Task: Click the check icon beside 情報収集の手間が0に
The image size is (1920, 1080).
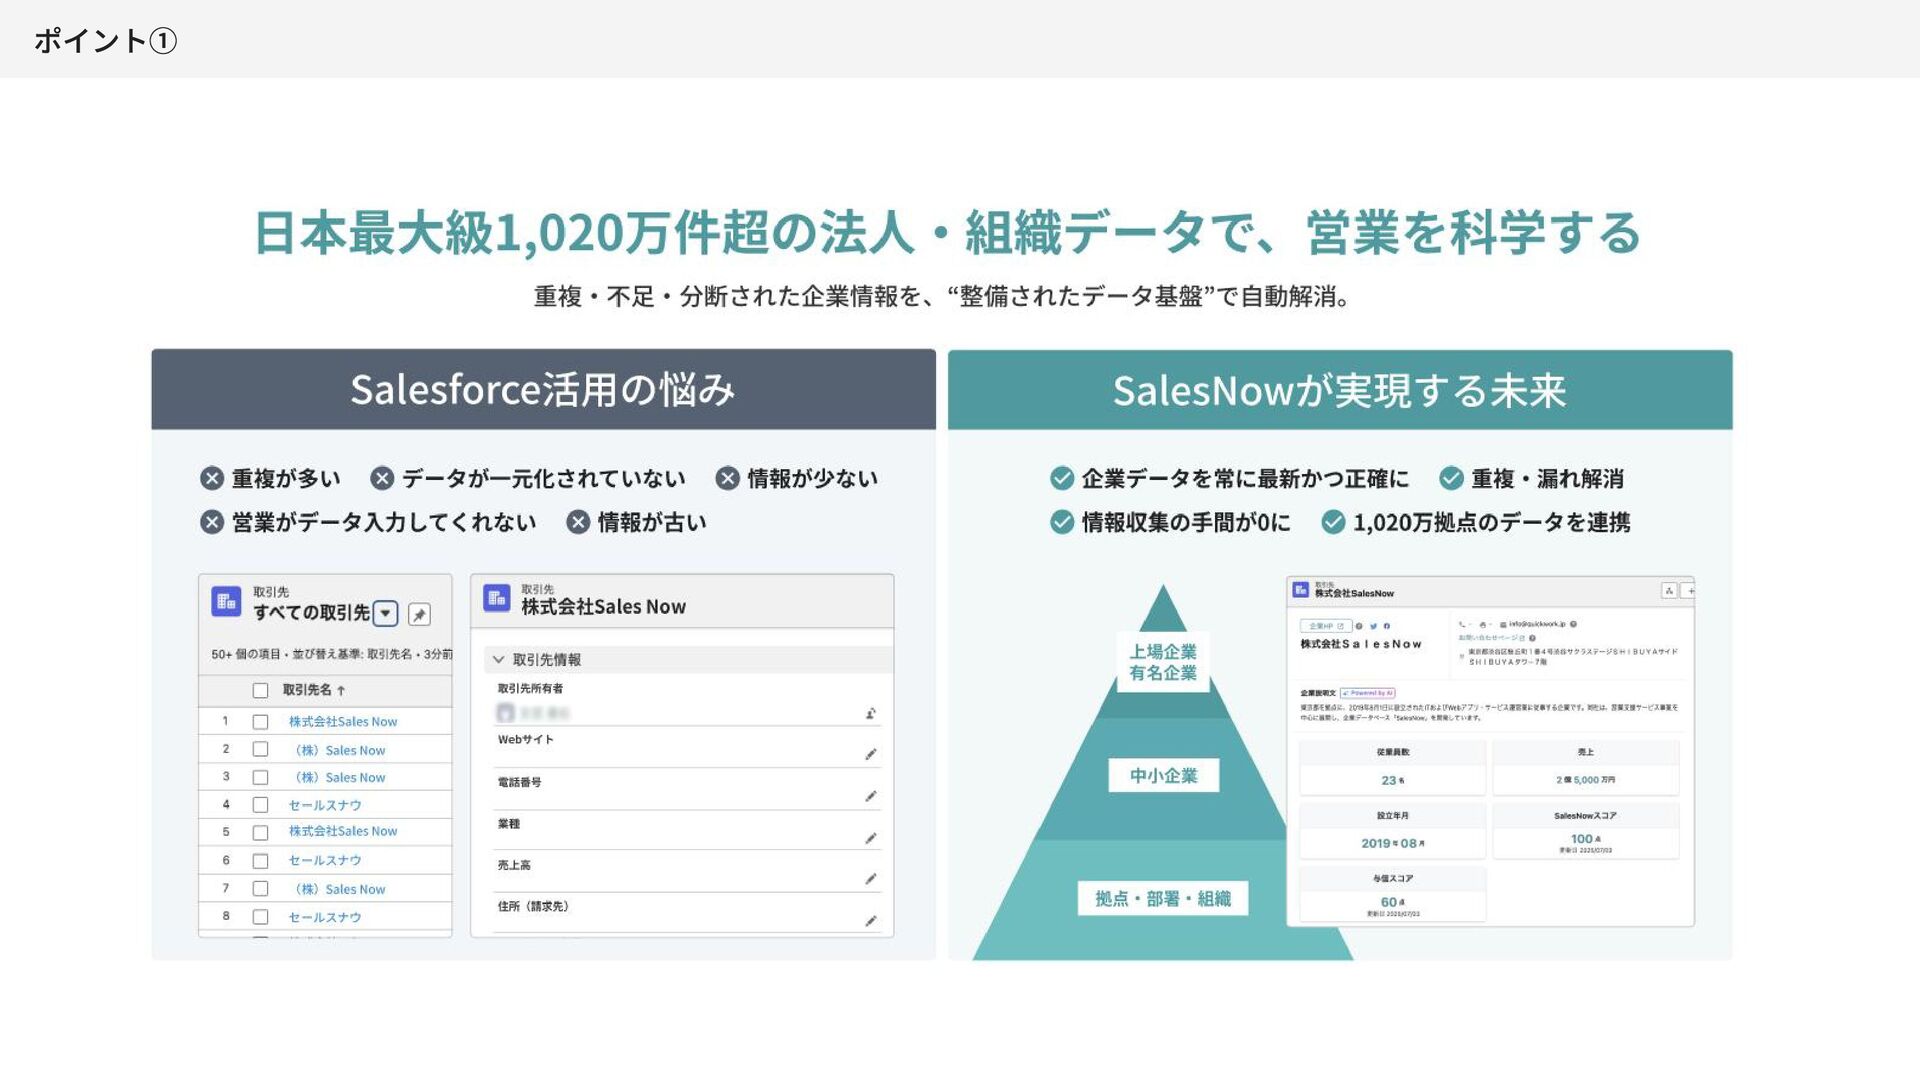Action: [1062, 522]
